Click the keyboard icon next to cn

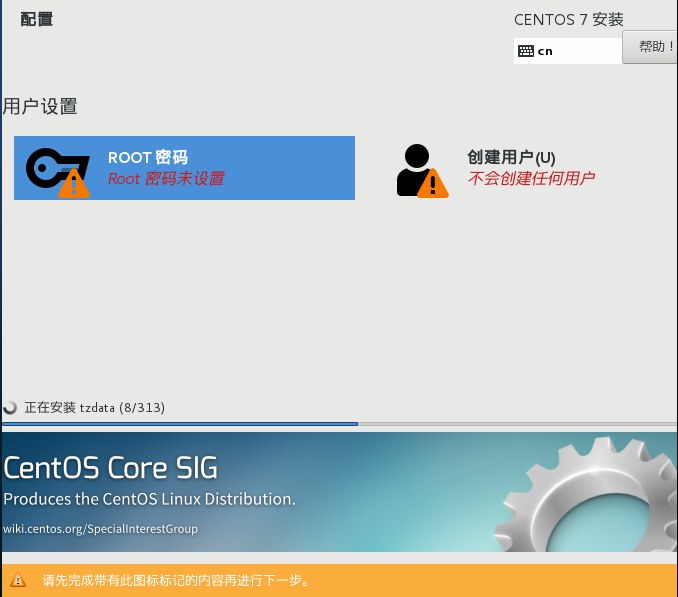click(x=526, y=51)
